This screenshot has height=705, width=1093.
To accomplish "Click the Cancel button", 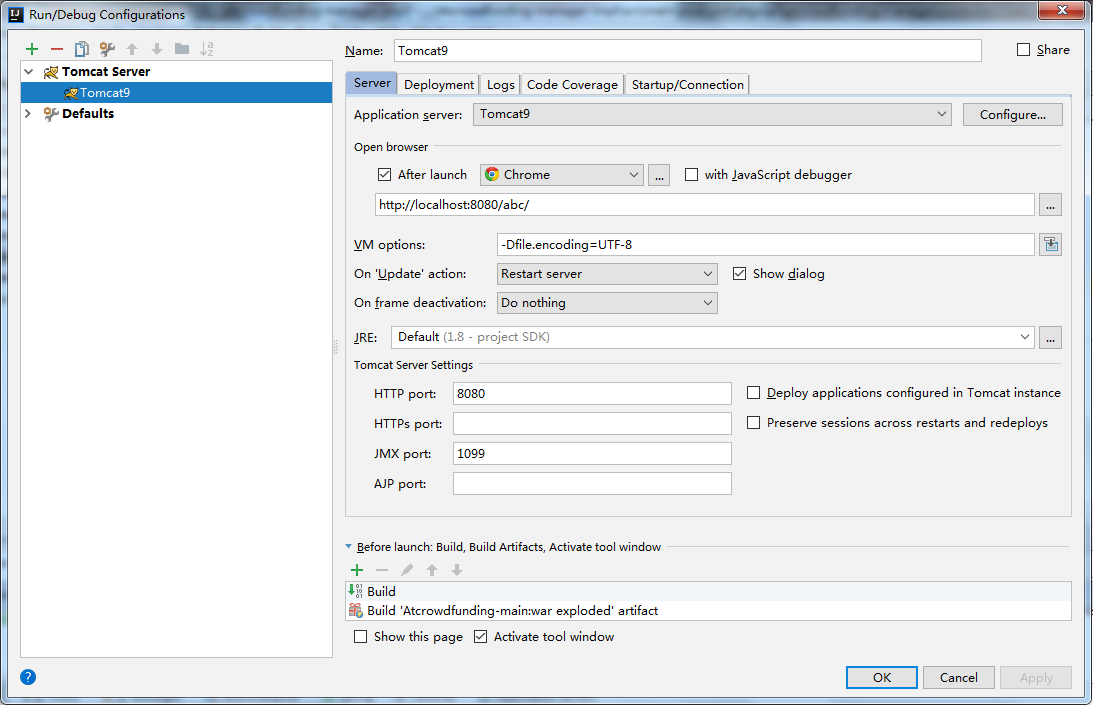I will pyautogui.click(x=958, y=677).
